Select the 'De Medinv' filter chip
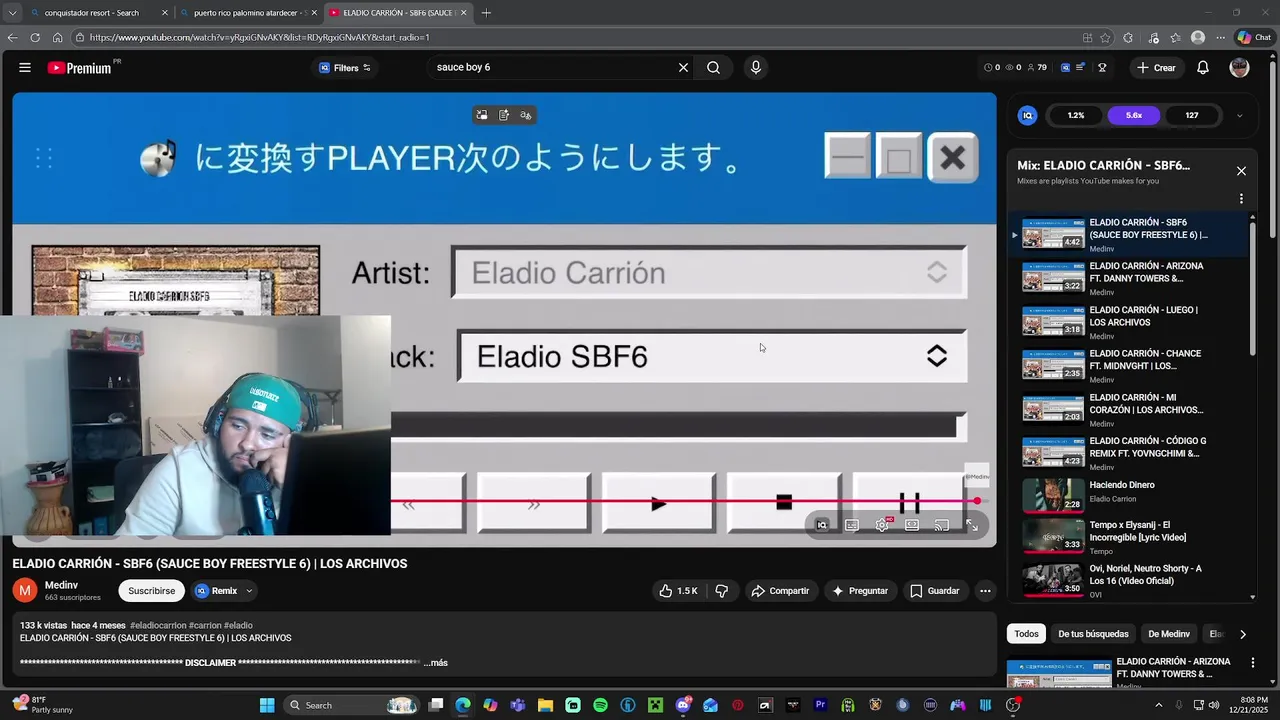Screen dimensions: 1280x720 coord(1168,634)
